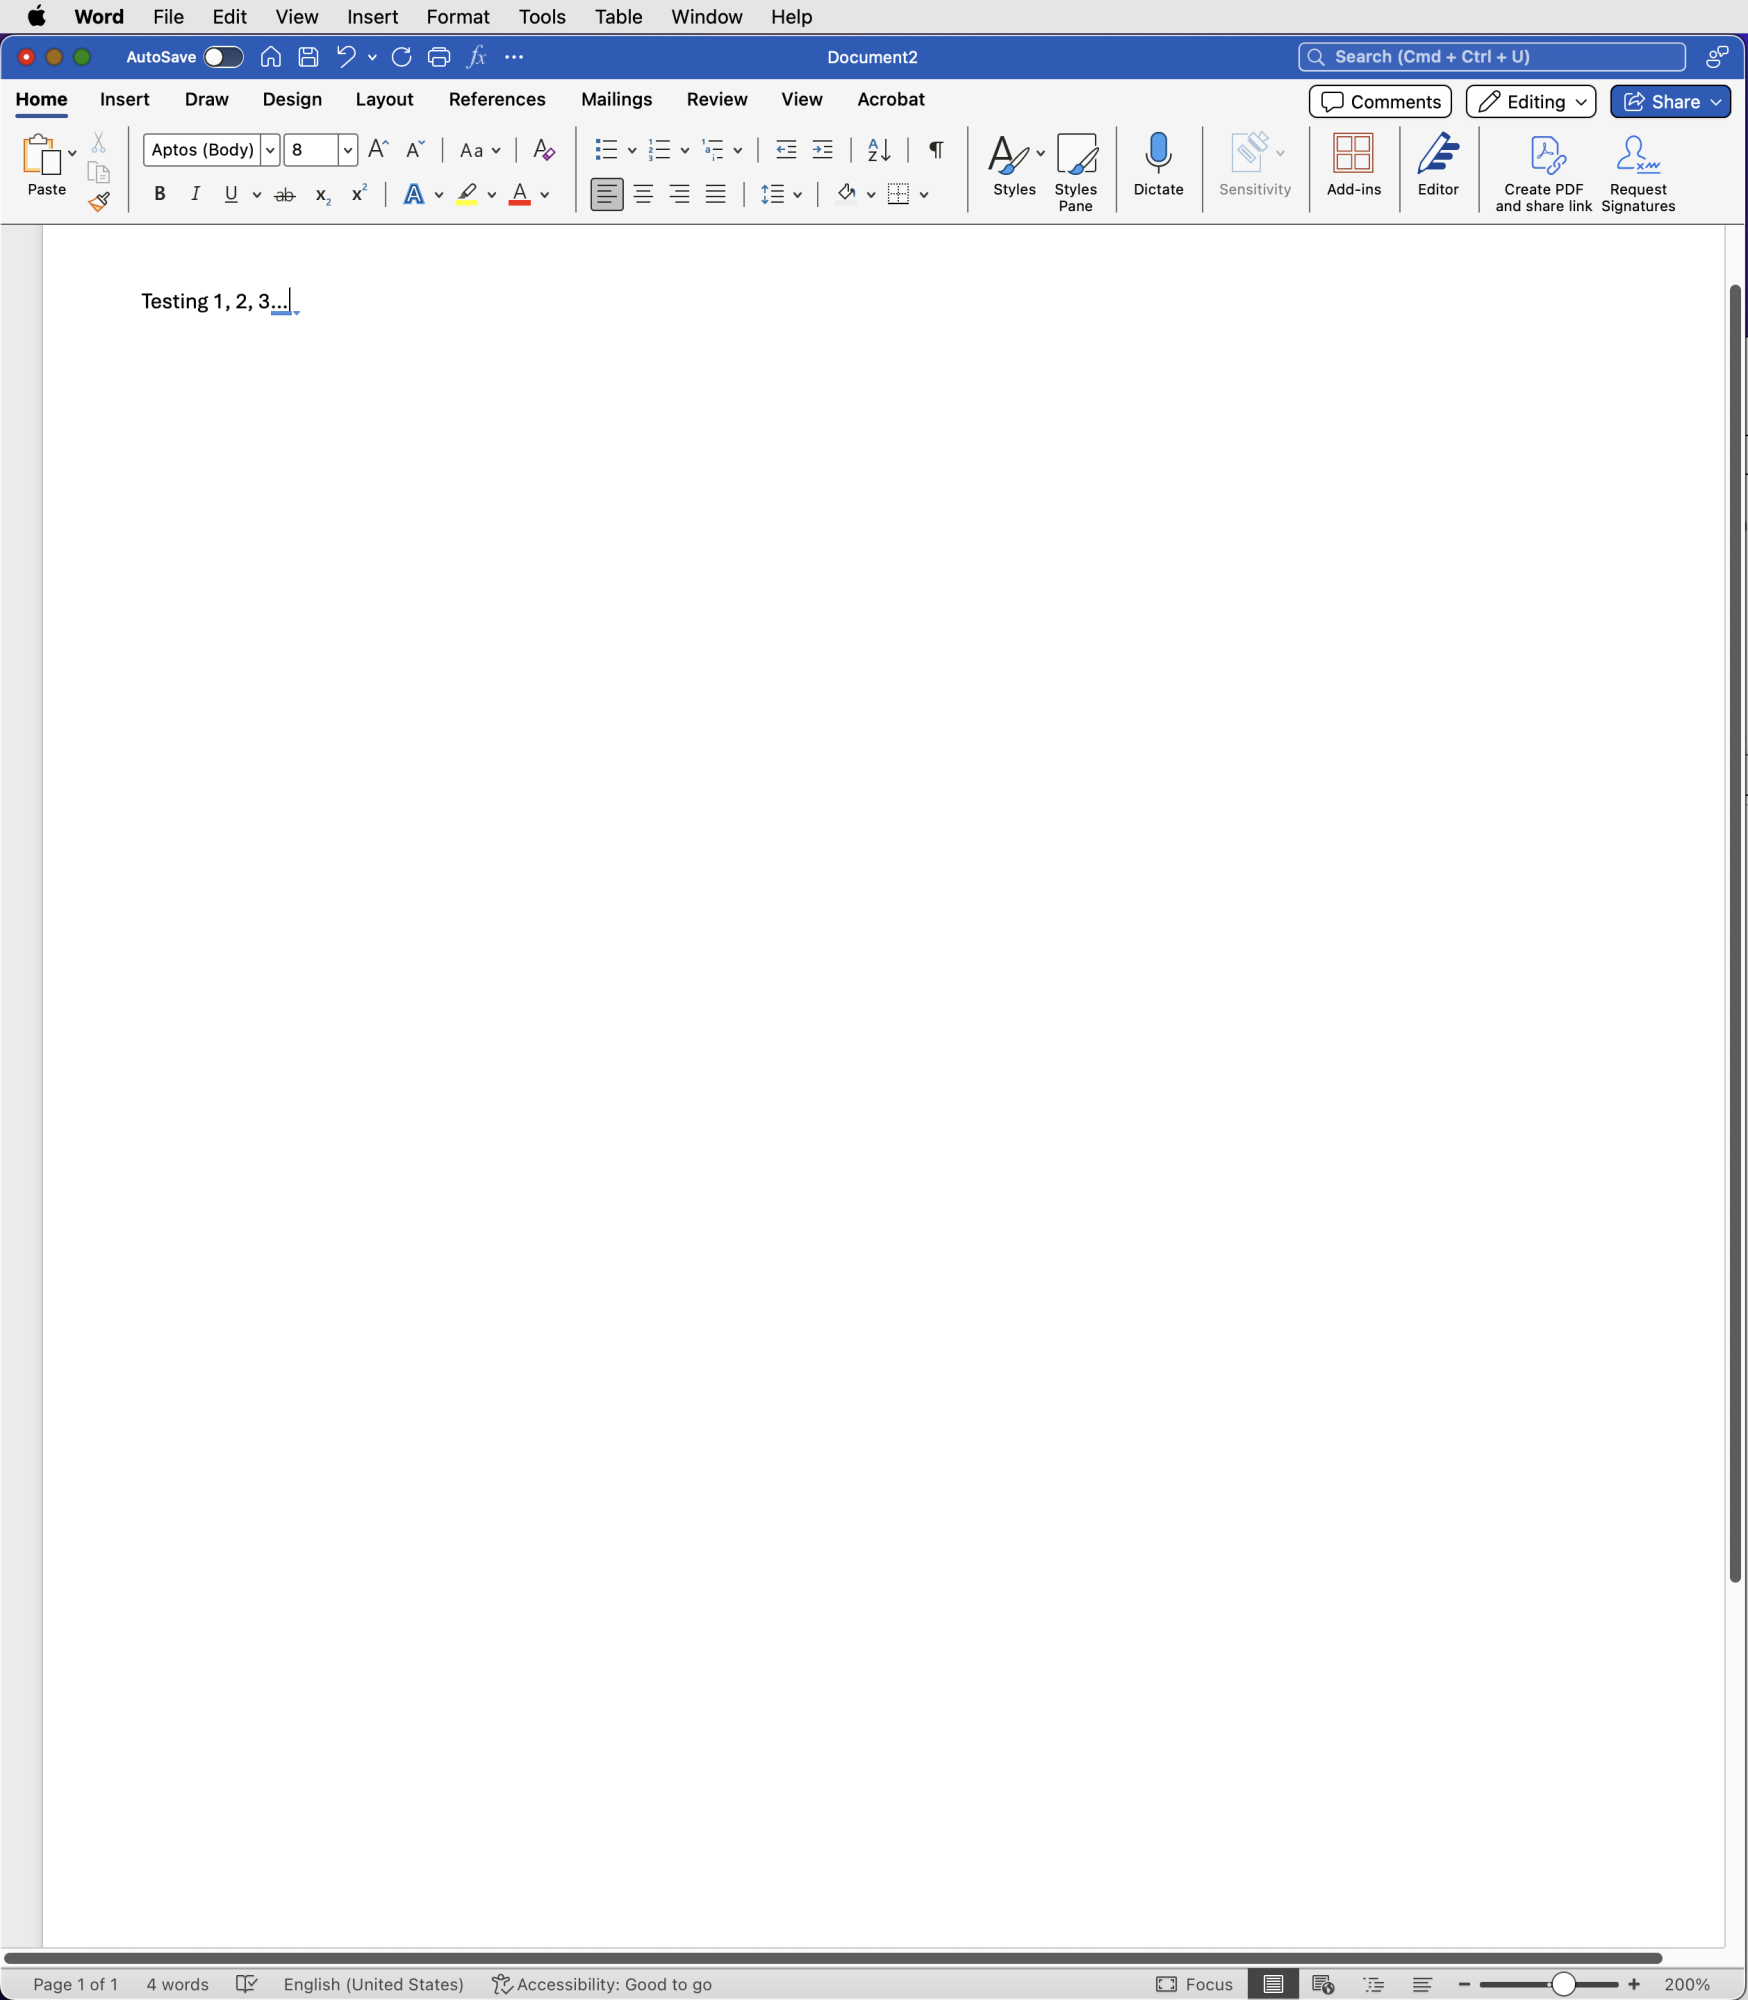This screenshot has height=2000, width=1748.
Task: Click the Share button
Action: pos(1671,101)
